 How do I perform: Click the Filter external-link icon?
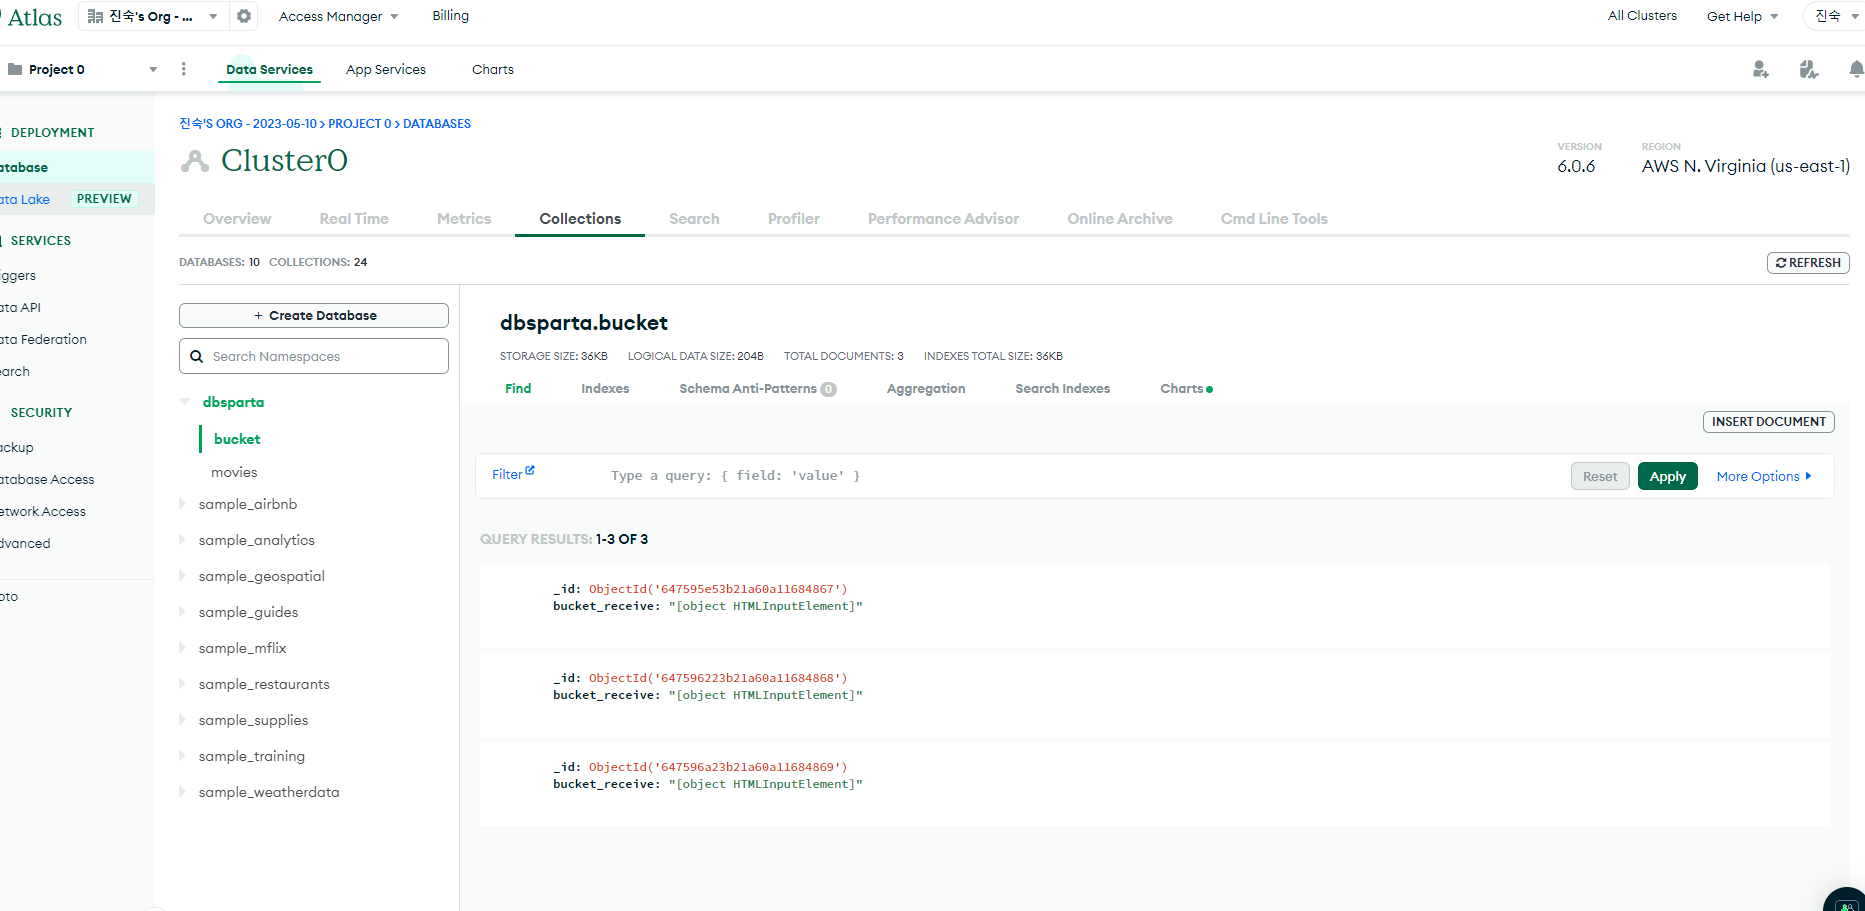pos(530,470)
